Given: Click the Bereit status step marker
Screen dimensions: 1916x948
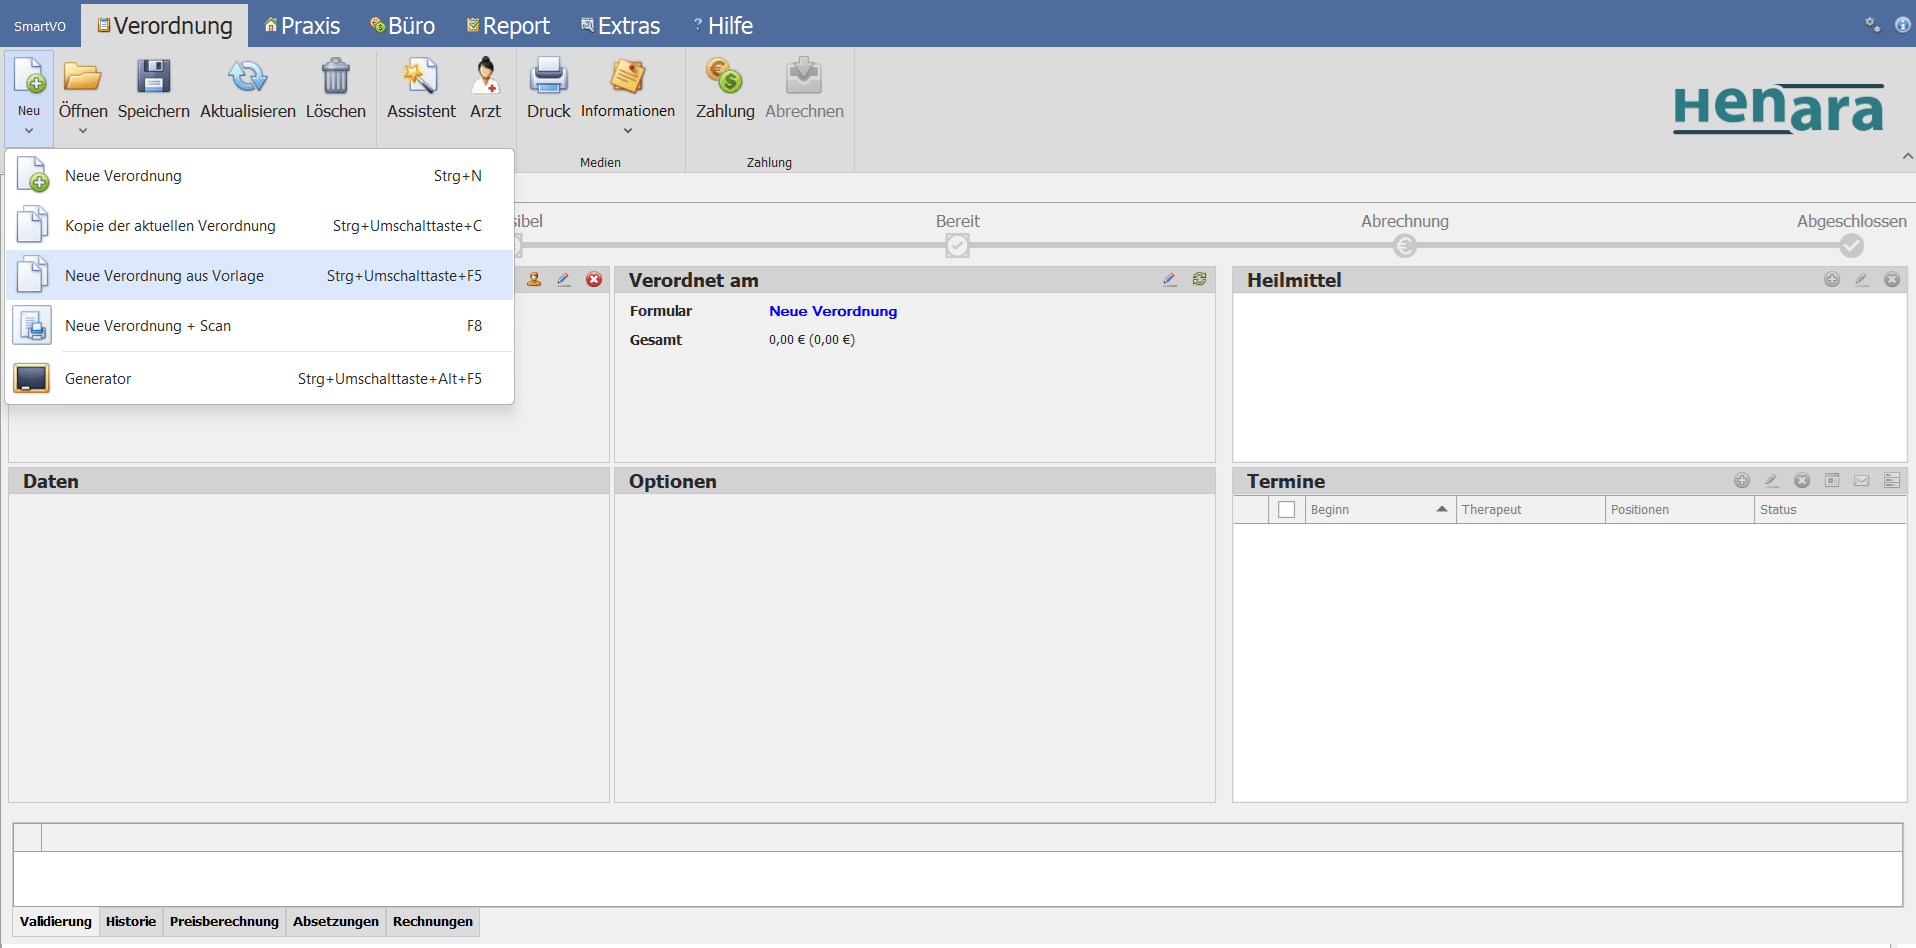Looking at the screenshot, I should [957, 245].
